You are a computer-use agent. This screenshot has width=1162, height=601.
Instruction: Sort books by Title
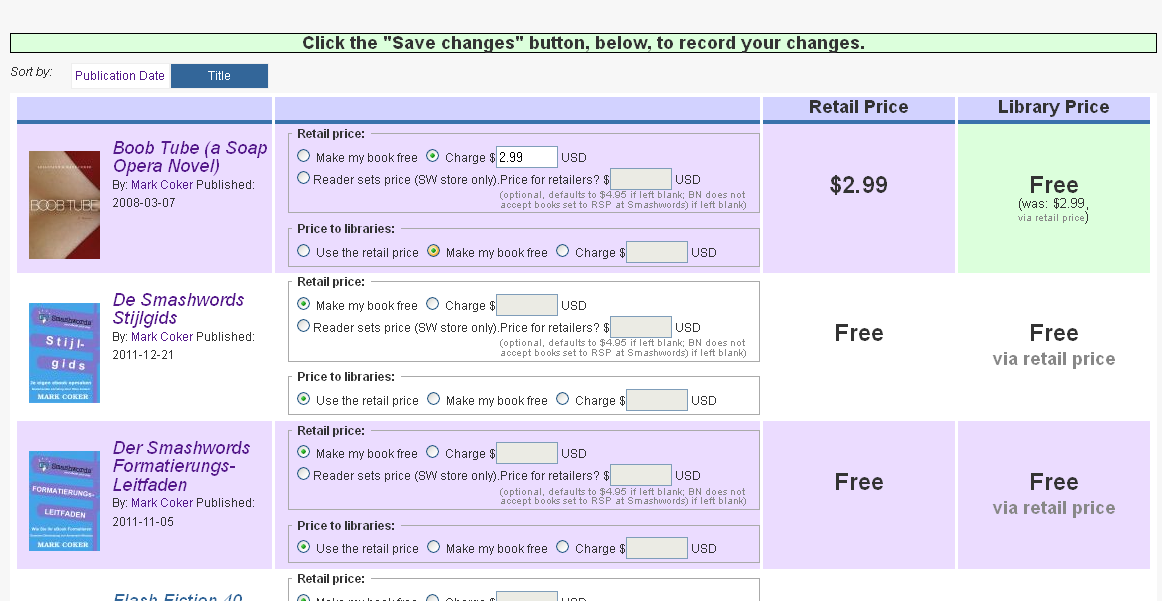click(219, 76)
